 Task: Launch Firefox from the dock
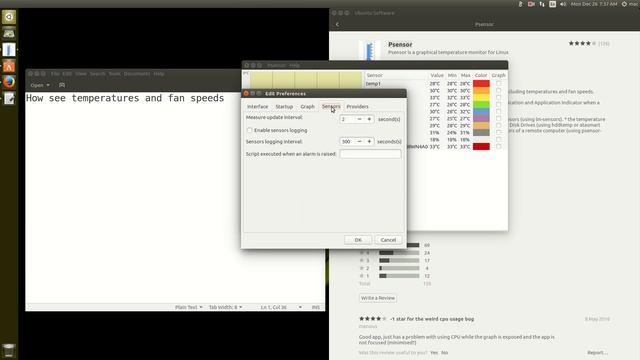[9, 82]
